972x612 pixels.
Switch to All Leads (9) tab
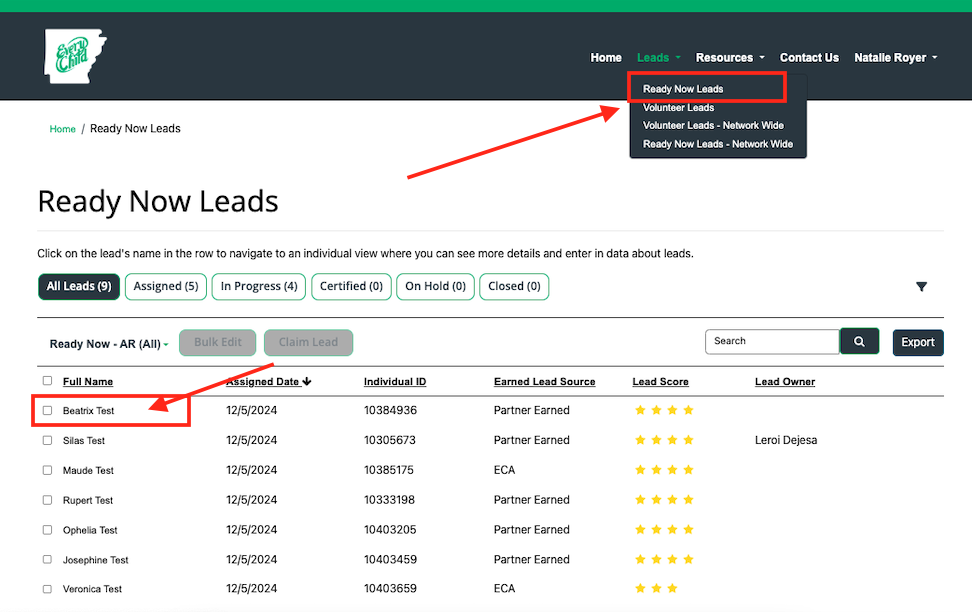[x=79, y=286]
